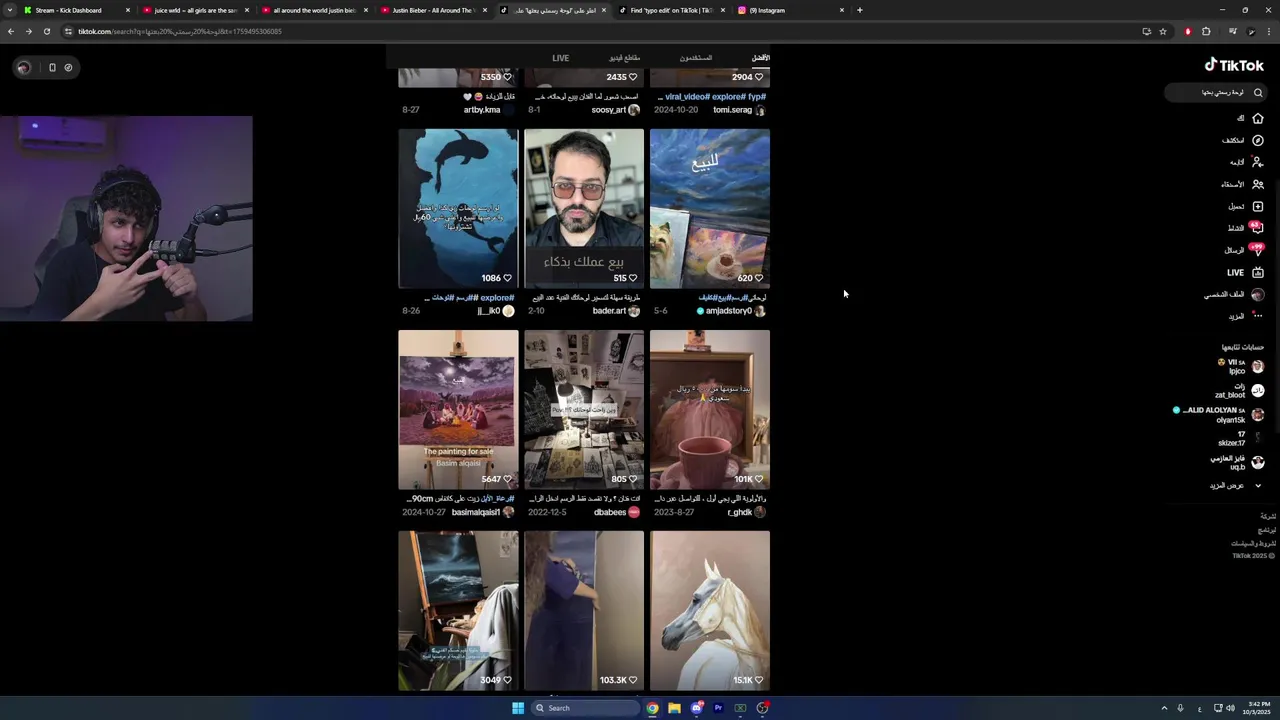
Task: Open the Profile avatar in sidebar
Action: 1258,294
